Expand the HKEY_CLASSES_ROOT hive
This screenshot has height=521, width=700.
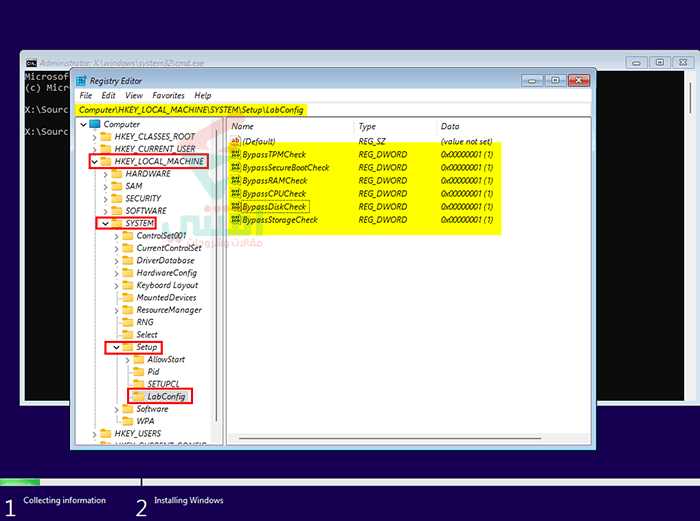tap(95, 137)
